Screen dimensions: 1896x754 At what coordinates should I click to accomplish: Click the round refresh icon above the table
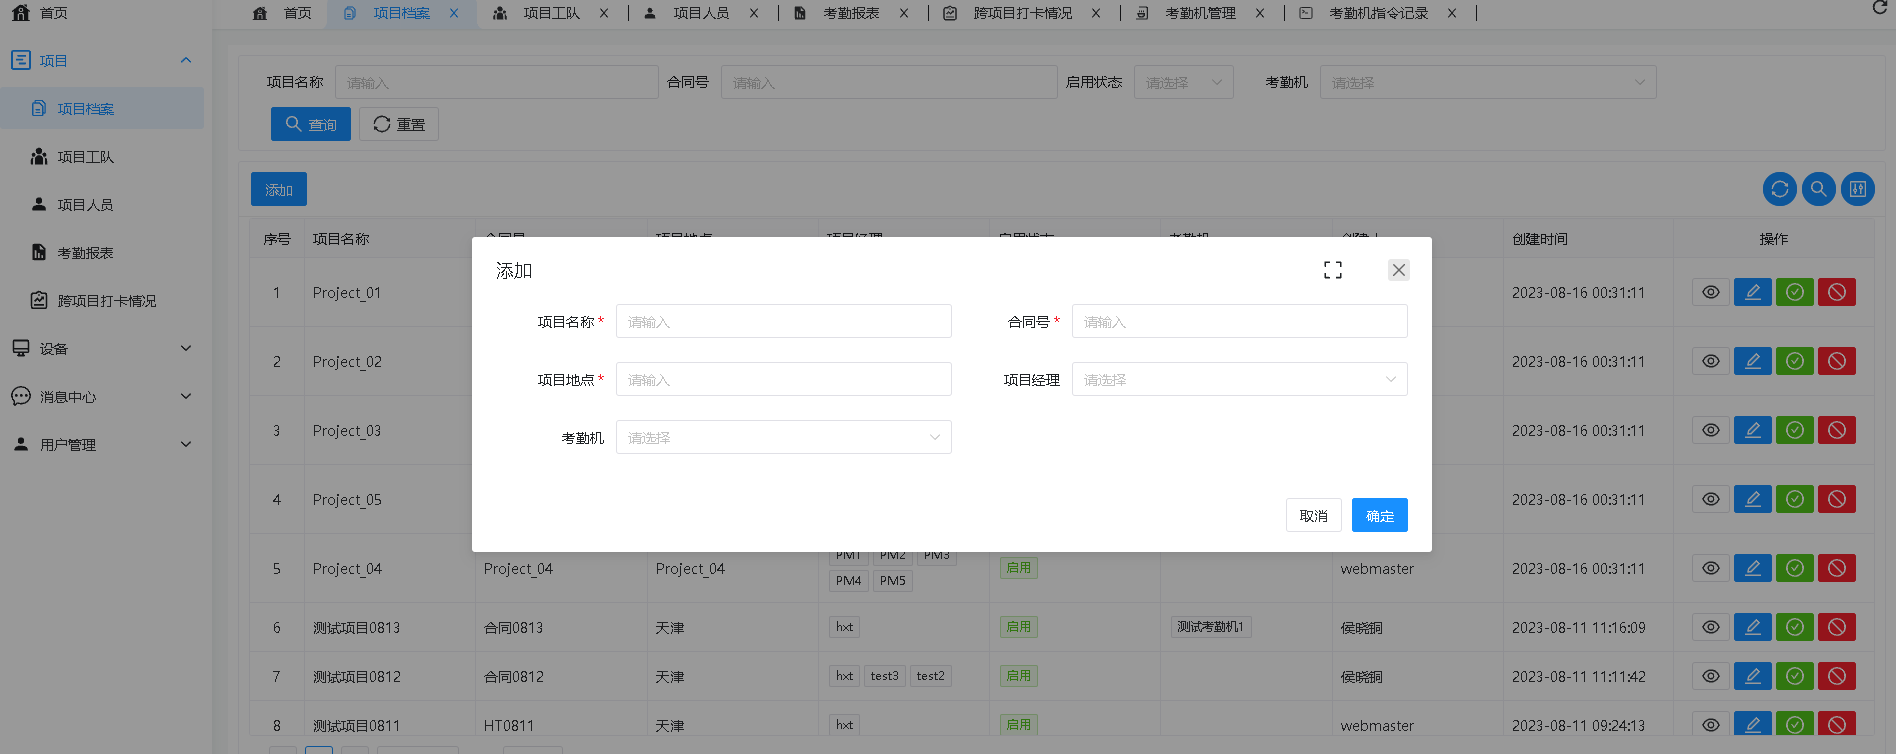coord(1780,189)
